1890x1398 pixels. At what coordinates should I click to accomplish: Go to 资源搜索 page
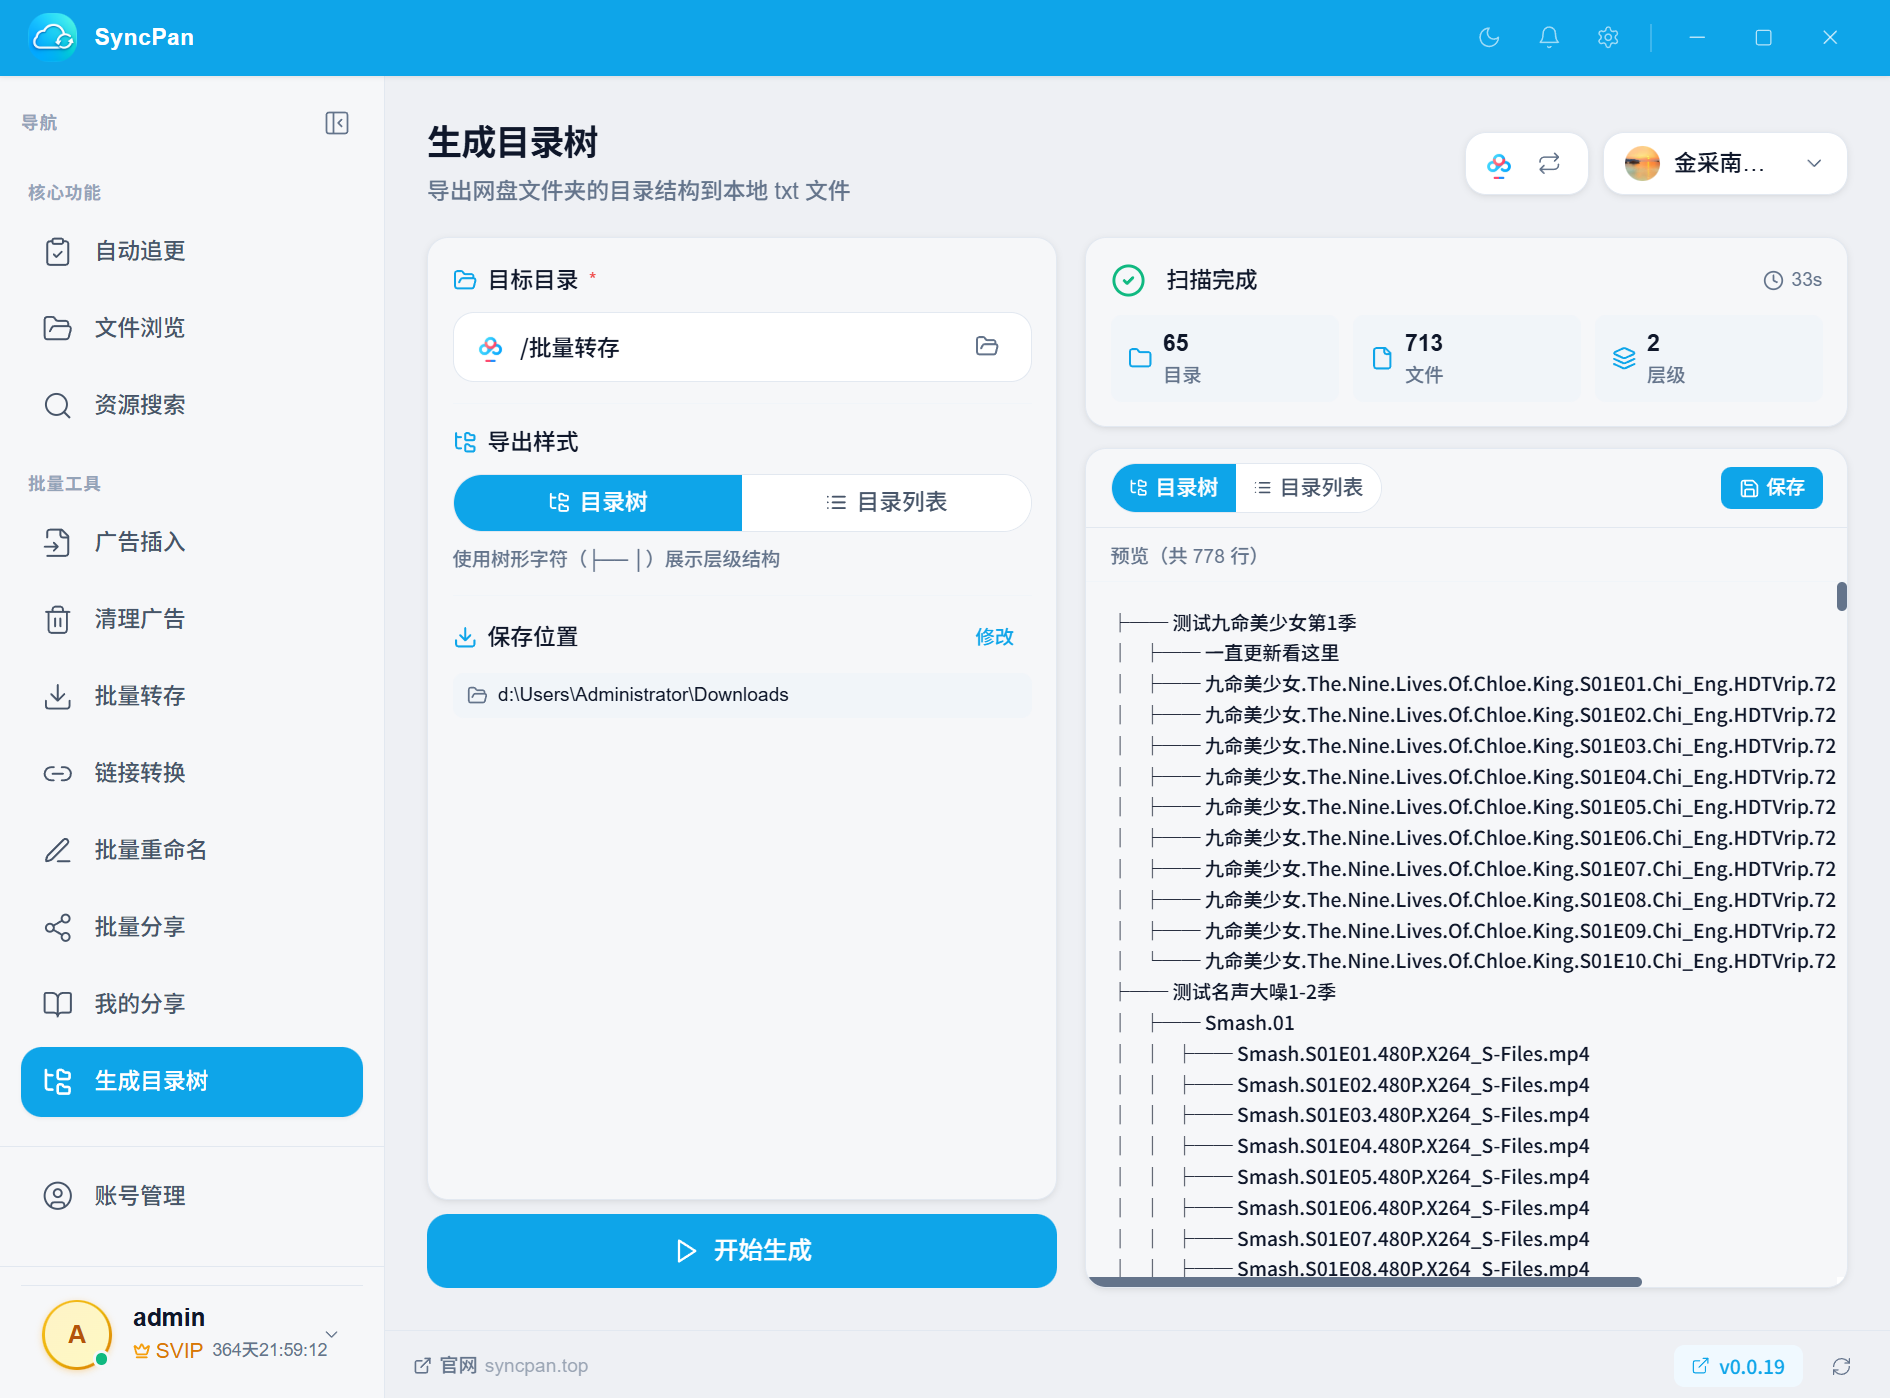tap(192, 405)
